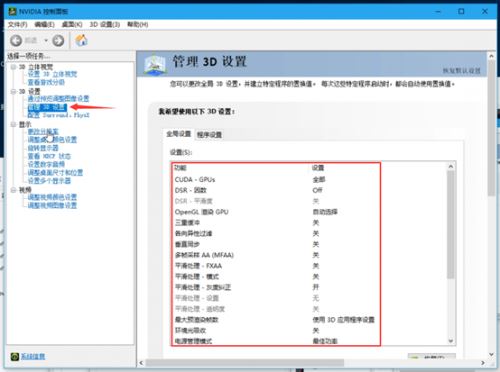Click the System Information icon at bottom left
This screenshot has height=372, width=500.
(x=15, y=357)
